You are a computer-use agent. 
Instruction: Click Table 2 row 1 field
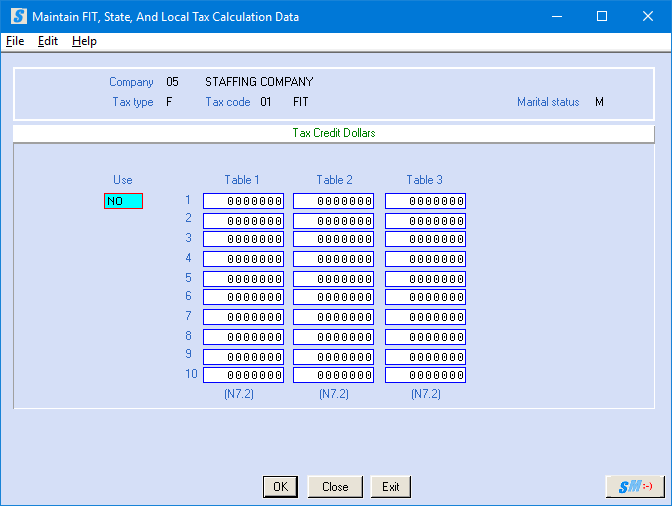333,201
